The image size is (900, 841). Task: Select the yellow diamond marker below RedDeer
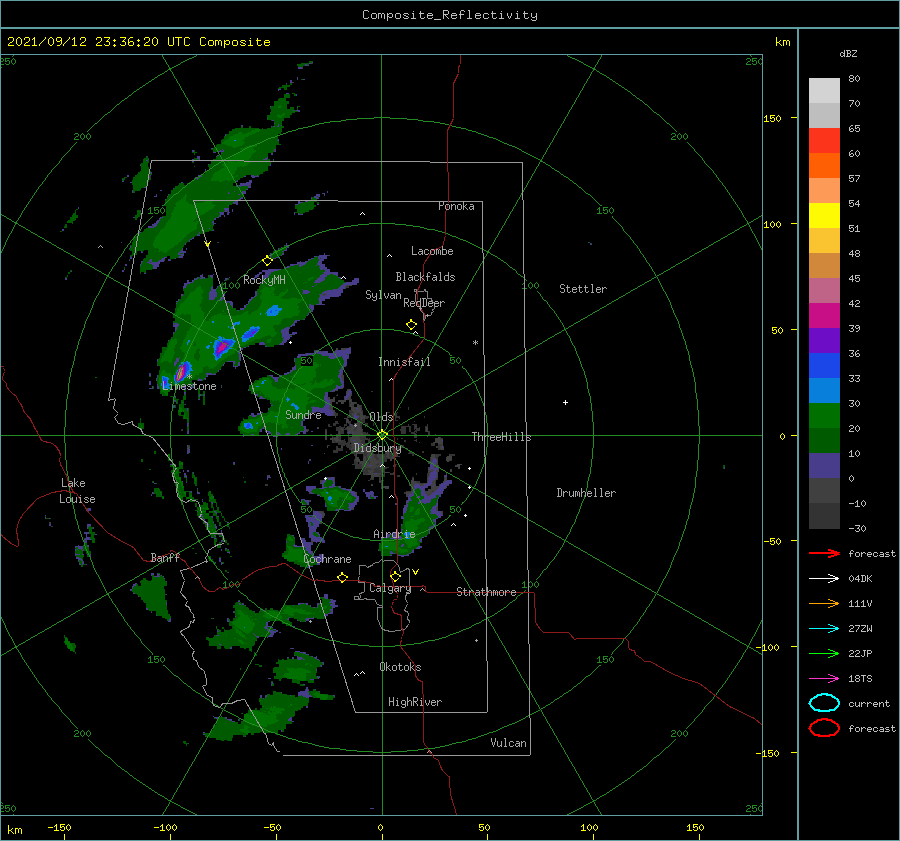pyautogui.click(x=411, y=325)
